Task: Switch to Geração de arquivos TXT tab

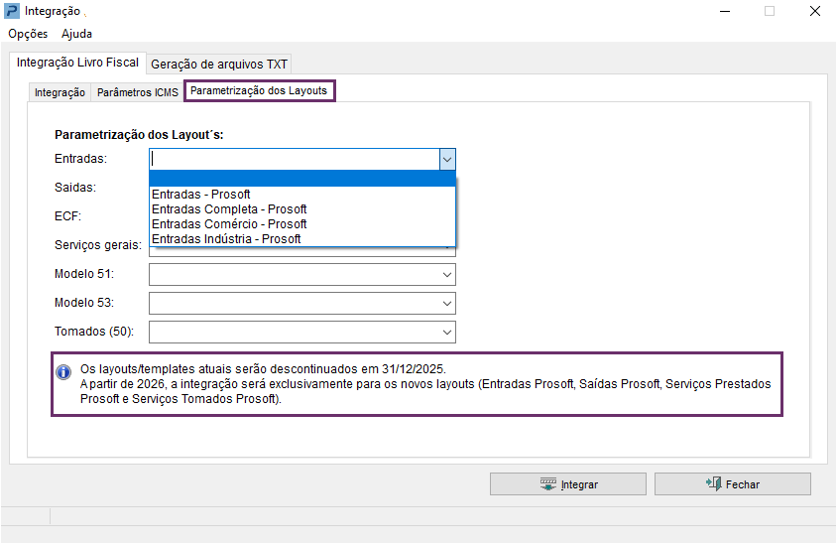Action: pyautogui.click(x=219, y=64)
